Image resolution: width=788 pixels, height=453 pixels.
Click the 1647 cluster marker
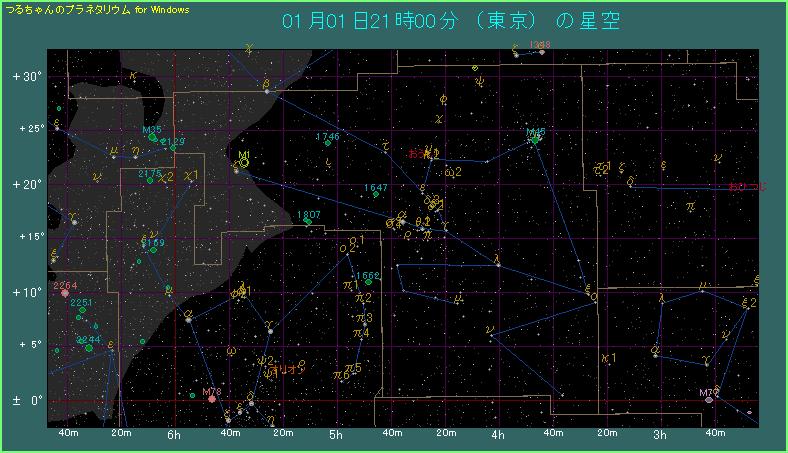(376, 194)
